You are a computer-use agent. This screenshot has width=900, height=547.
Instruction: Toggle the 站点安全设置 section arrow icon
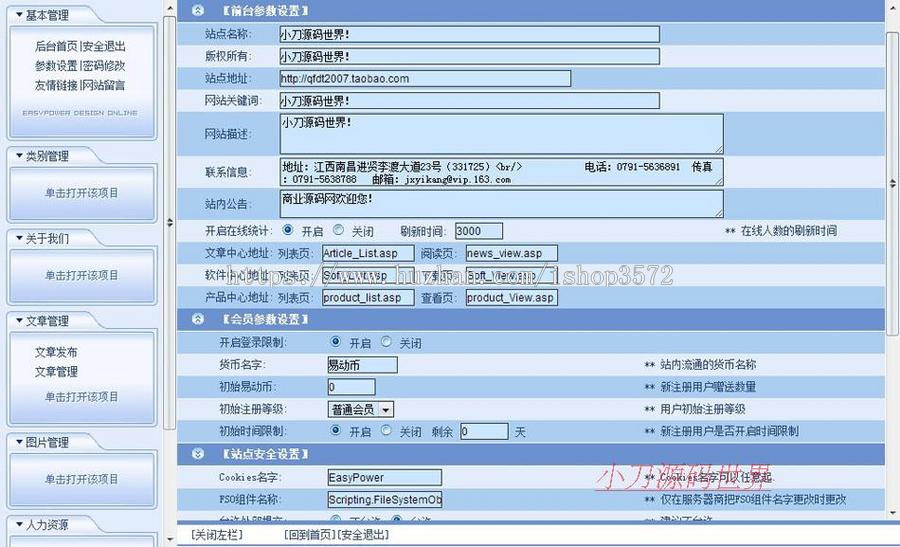coord(197,454)
